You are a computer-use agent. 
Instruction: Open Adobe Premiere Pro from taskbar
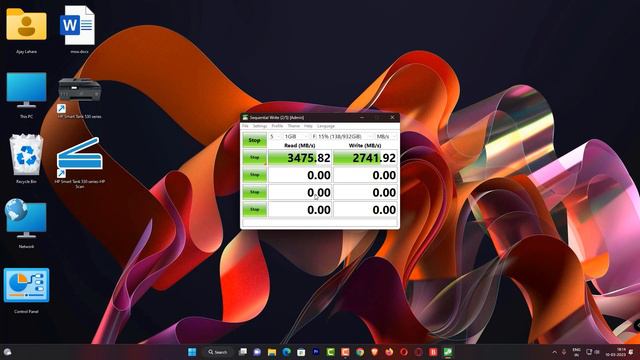(x=316, y=352)
